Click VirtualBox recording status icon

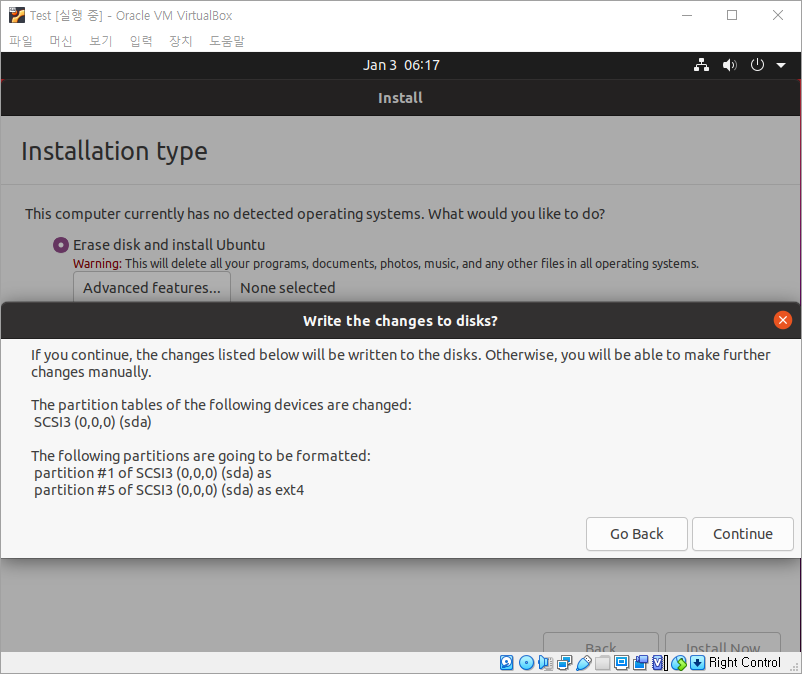point(640,662)
